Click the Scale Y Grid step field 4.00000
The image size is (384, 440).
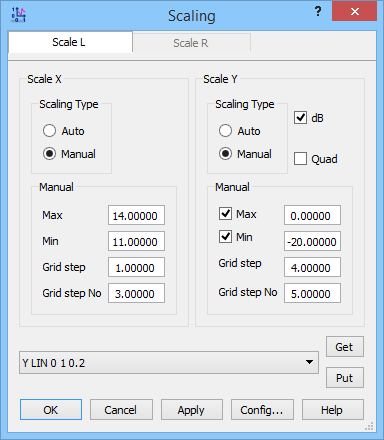pos(312,267)
